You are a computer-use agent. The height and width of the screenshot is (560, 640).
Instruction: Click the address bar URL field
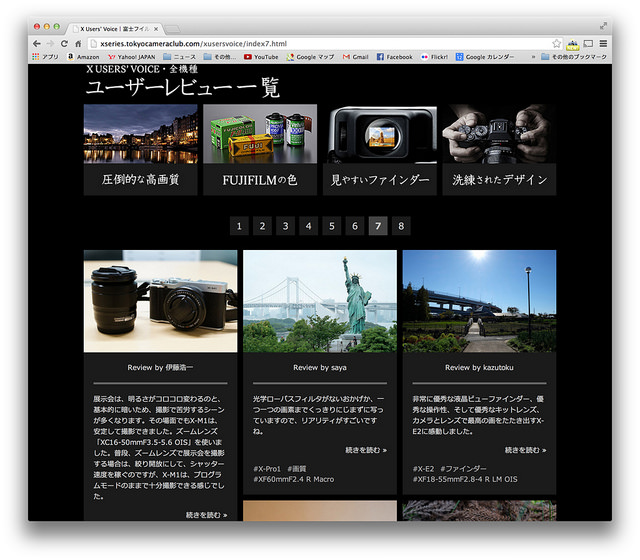[x=300, y=44]
